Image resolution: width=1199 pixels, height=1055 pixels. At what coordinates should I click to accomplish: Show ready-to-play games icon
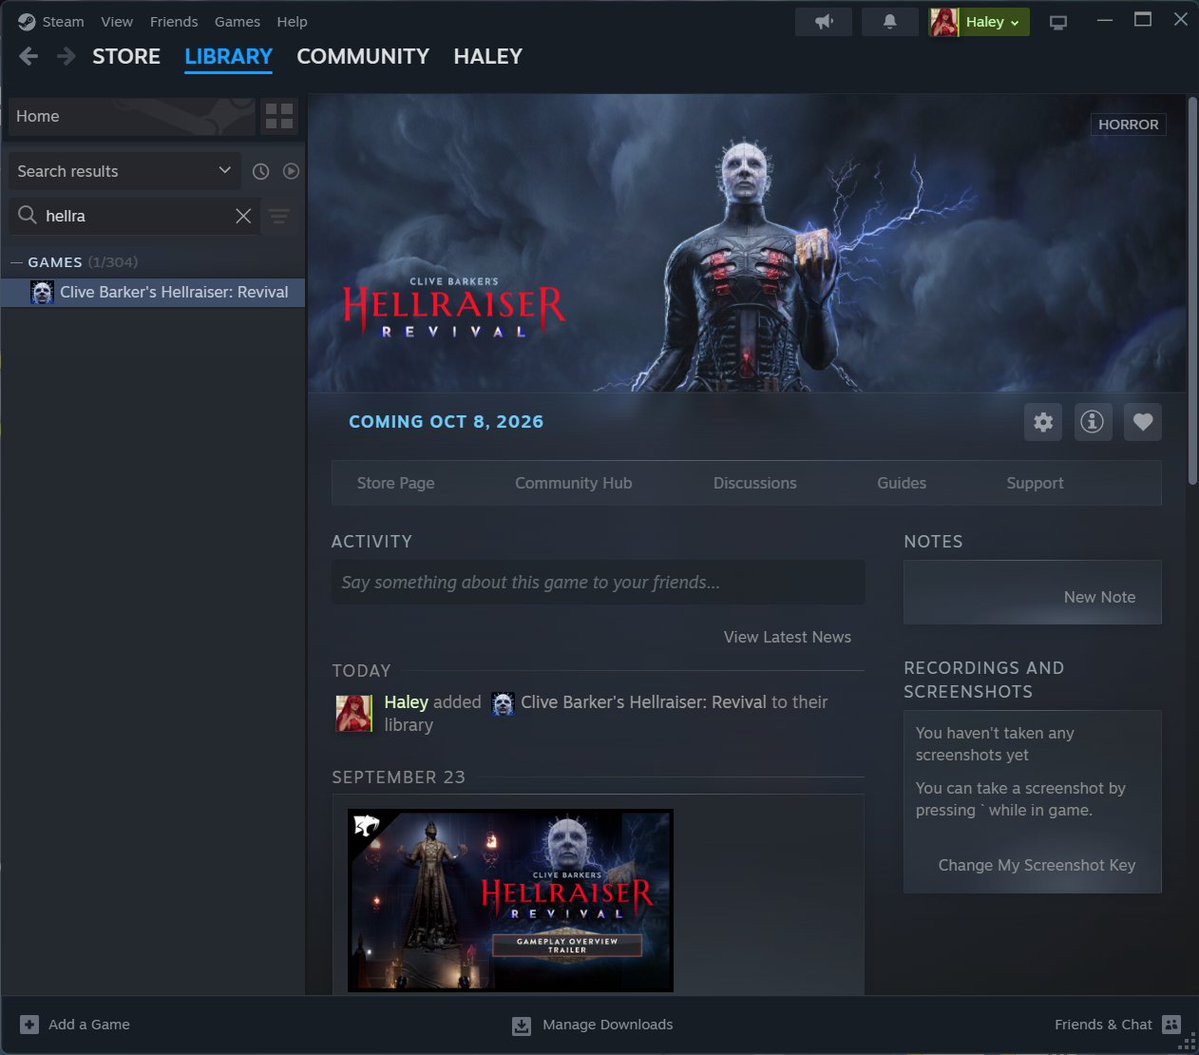click(291, 171)
